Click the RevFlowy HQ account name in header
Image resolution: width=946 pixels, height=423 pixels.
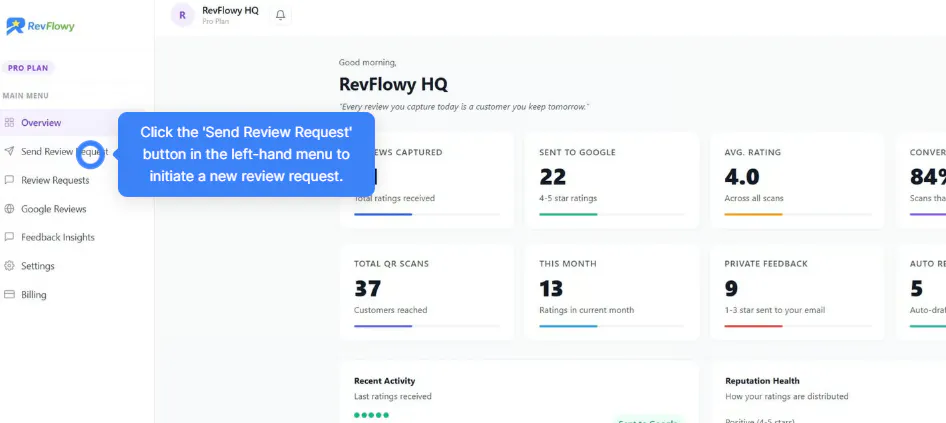230,10
